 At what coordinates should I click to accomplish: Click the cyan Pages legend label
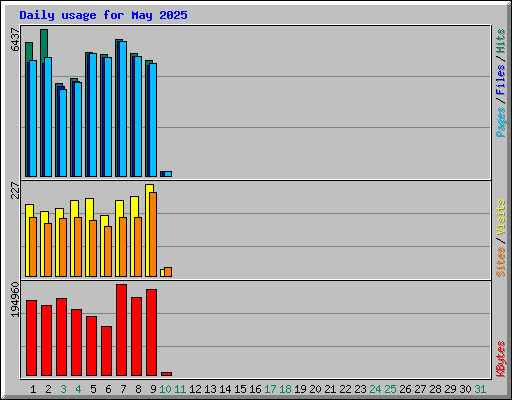click(500, 122)
